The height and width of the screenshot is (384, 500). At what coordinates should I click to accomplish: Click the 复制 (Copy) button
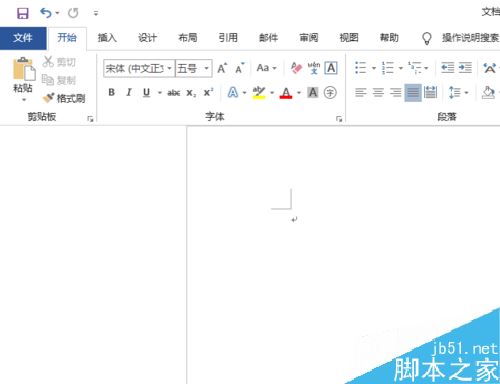point(59,80)
